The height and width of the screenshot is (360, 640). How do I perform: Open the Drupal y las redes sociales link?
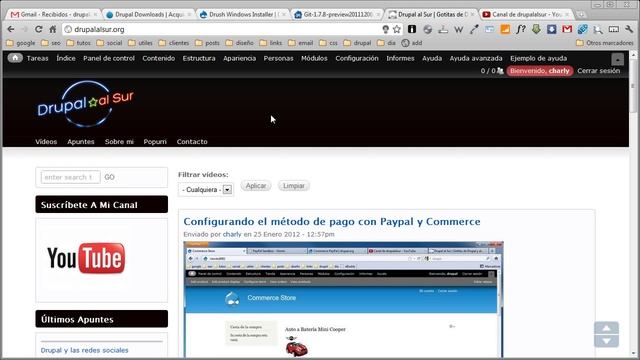pyautogui.click(x=84, y=350)
